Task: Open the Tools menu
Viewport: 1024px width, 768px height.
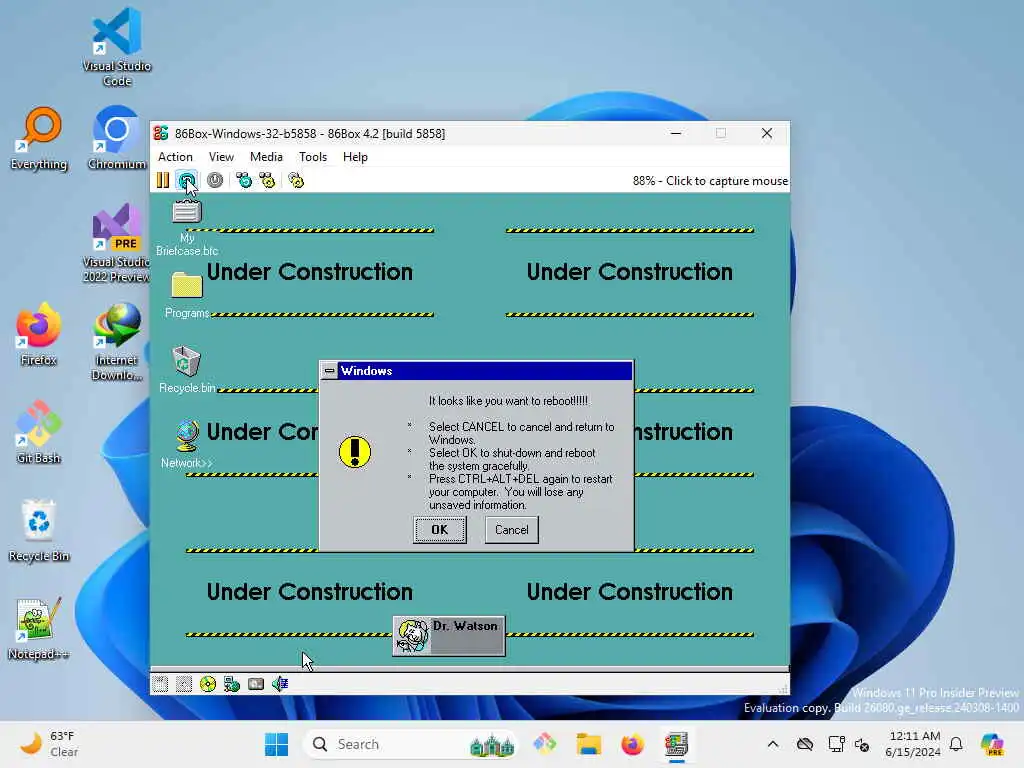Action: coord(313,157)
